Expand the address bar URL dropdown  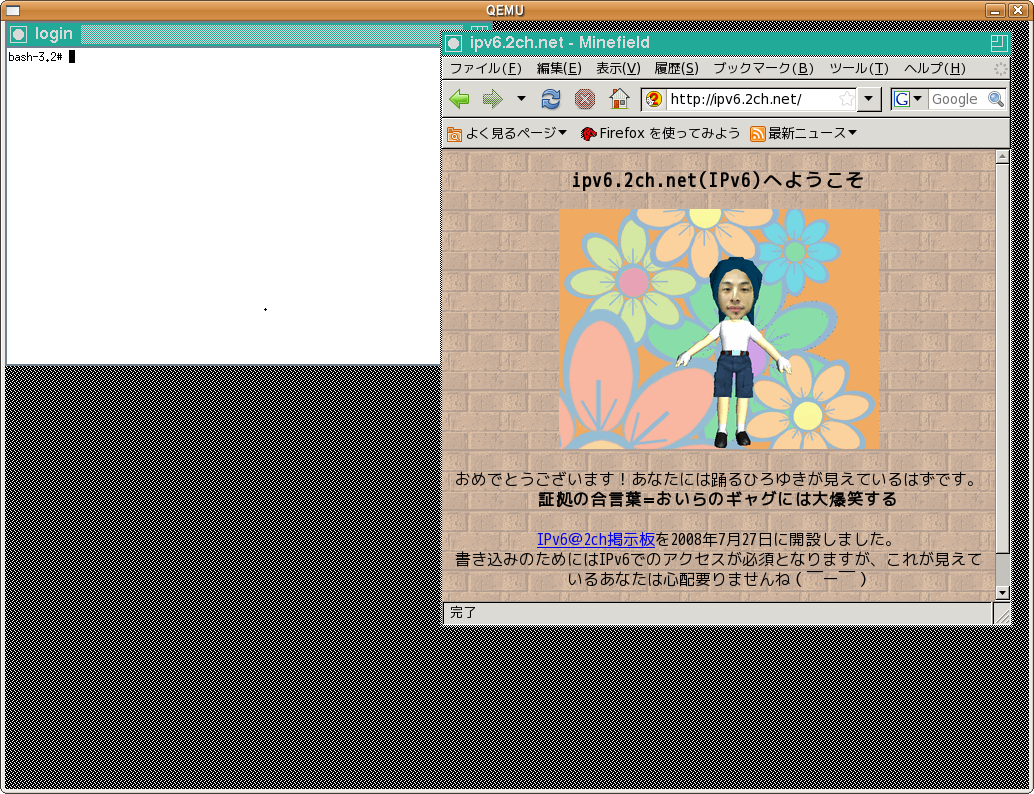[869, 100]
